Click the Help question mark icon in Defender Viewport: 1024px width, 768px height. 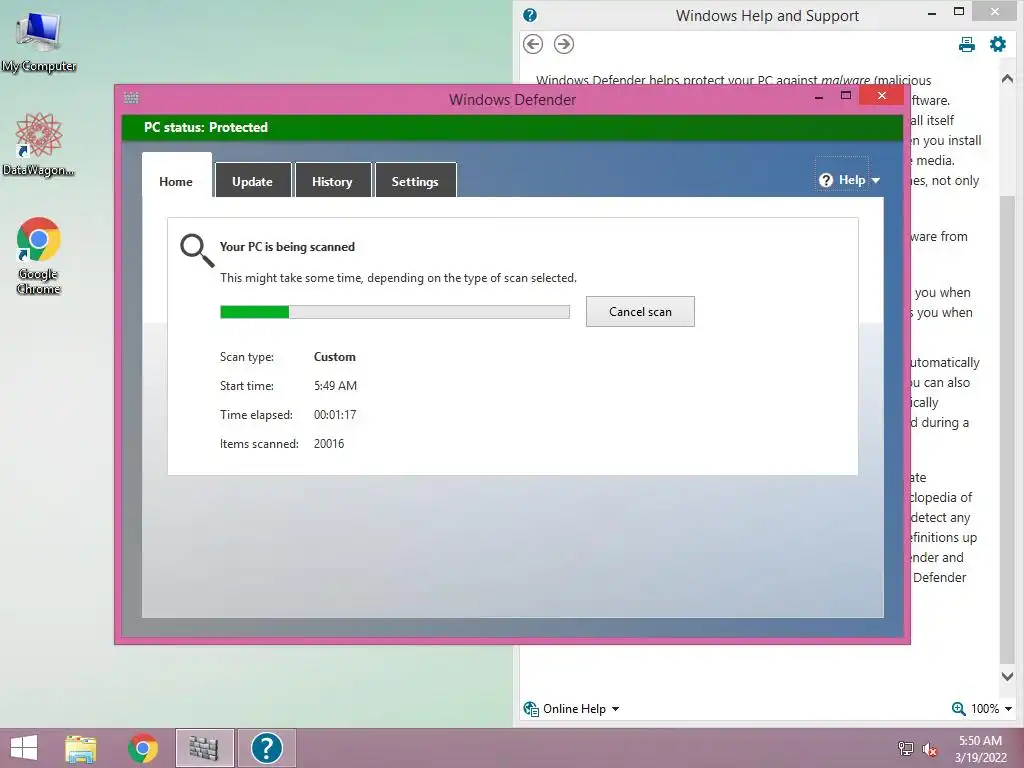click(826, 180)
